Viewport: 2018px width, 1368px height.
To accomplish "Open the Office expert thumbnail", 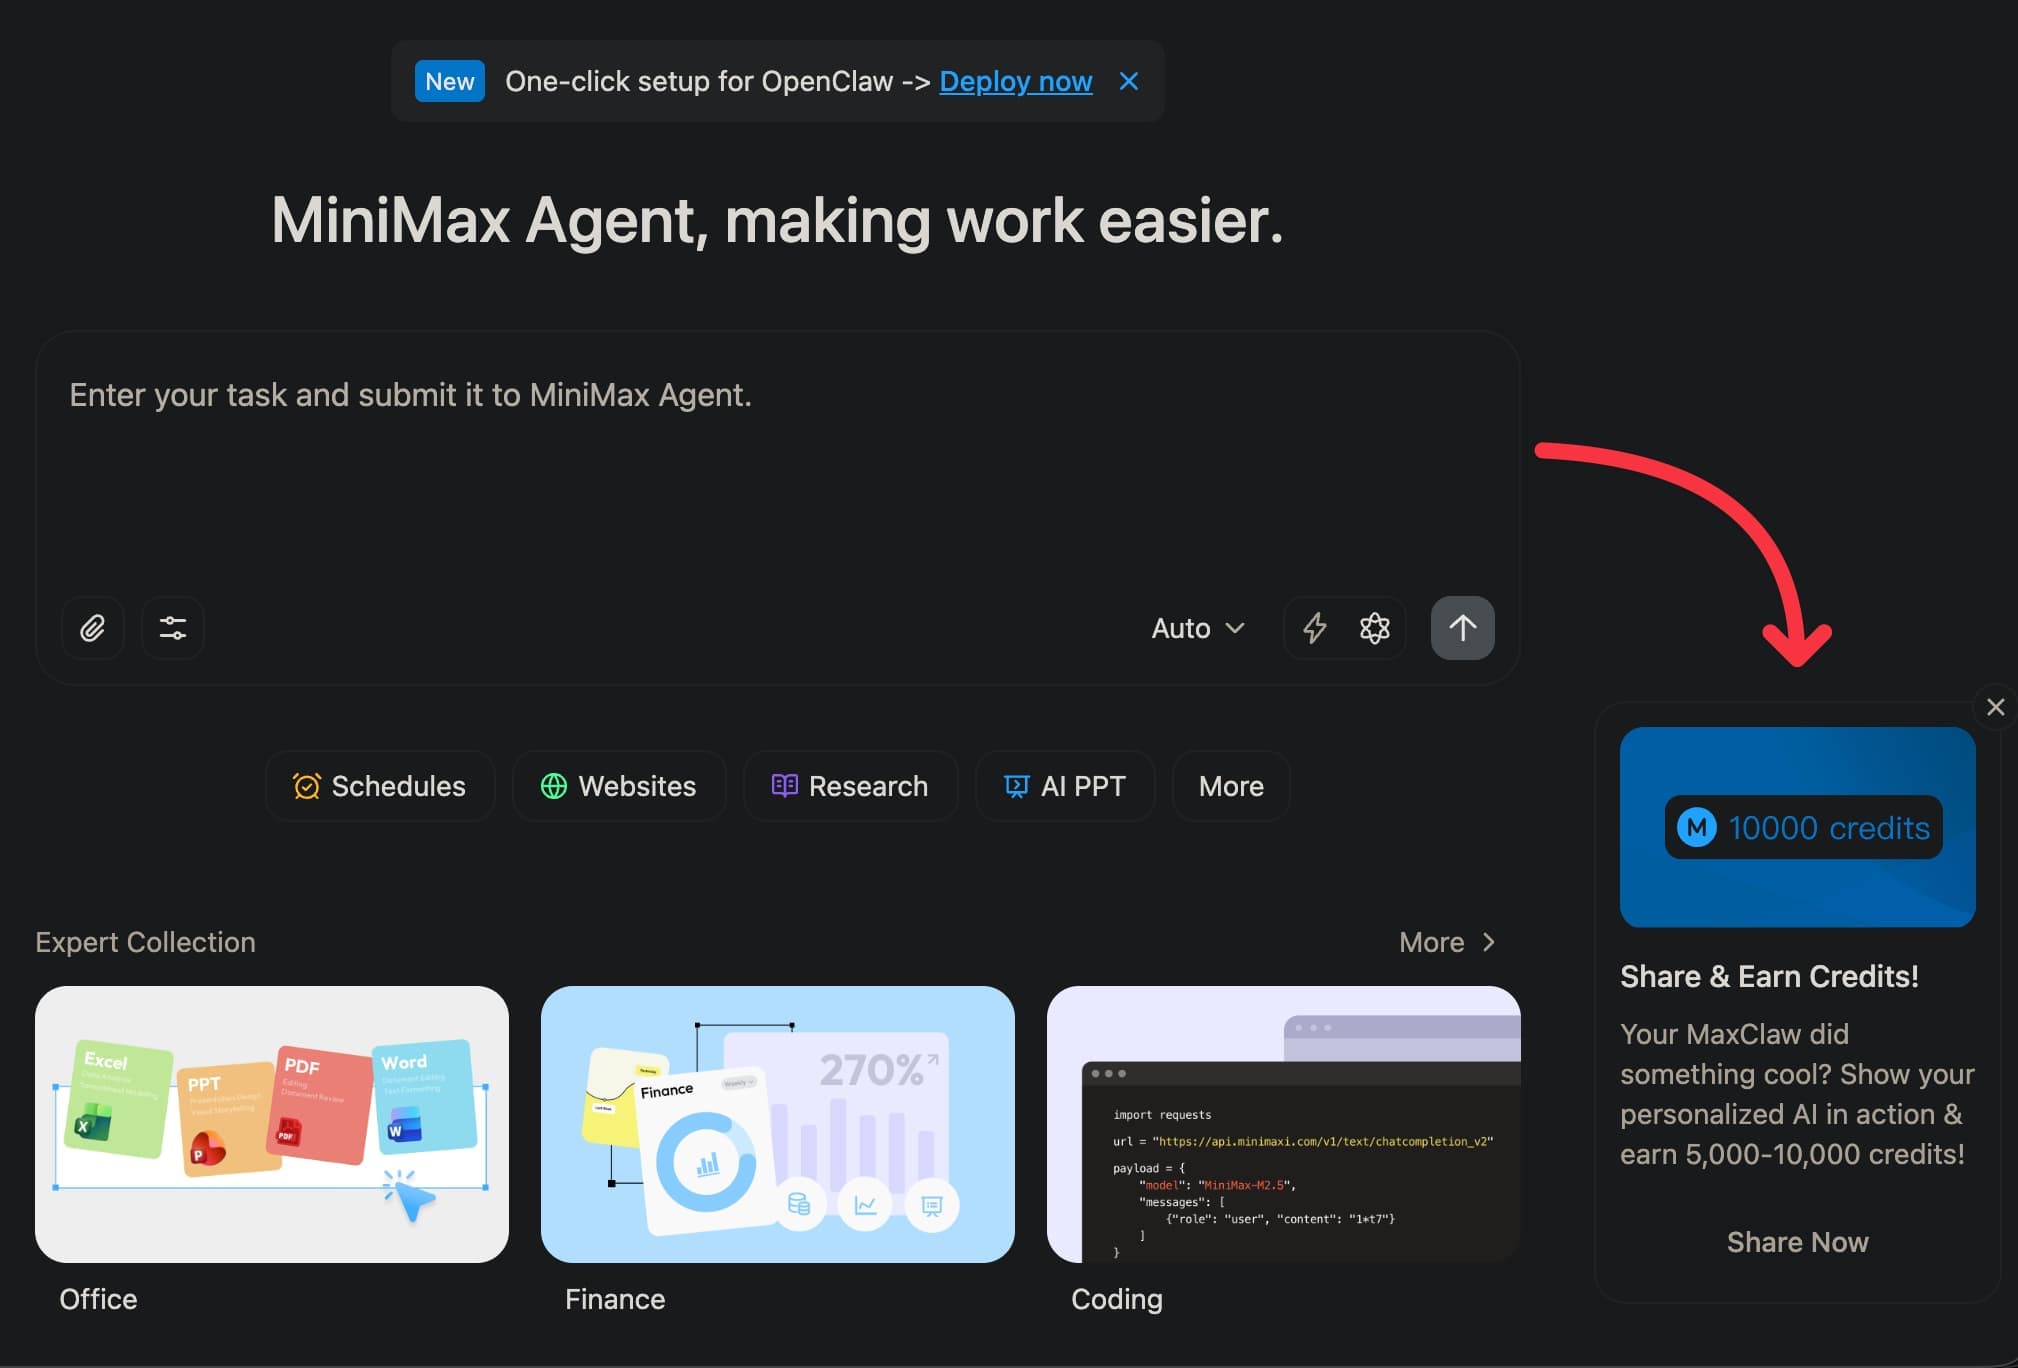I will (272, 1124).
